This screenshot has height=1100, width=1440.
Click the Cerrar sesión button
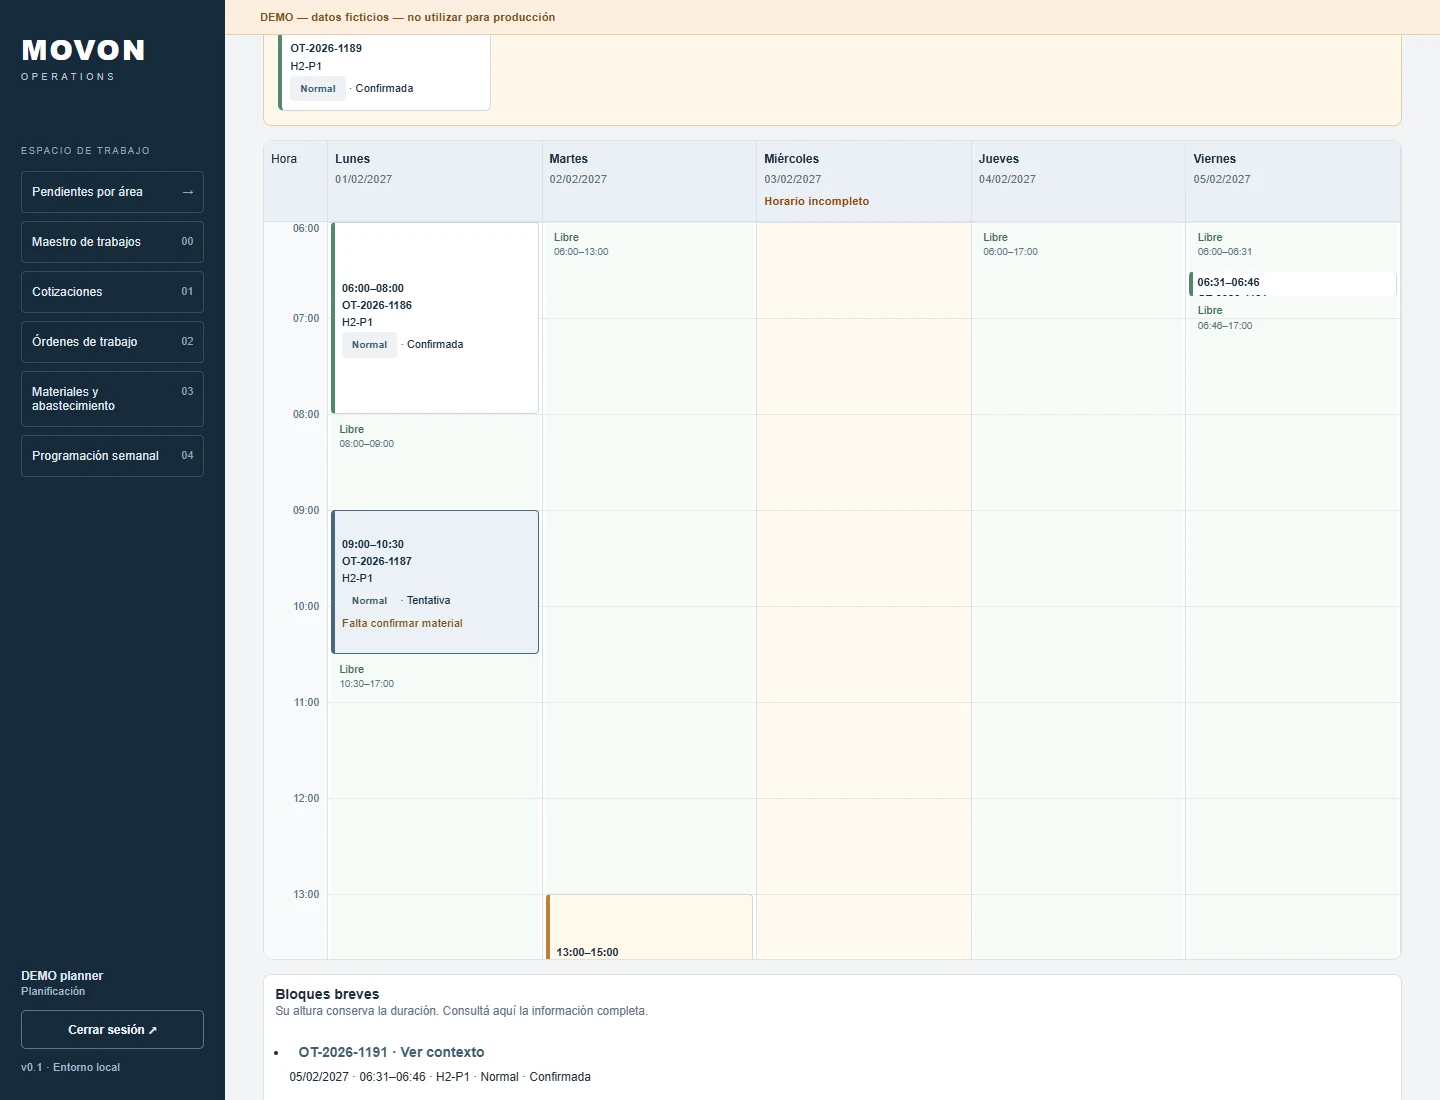pyautogui.click(x=112, y=1030)
